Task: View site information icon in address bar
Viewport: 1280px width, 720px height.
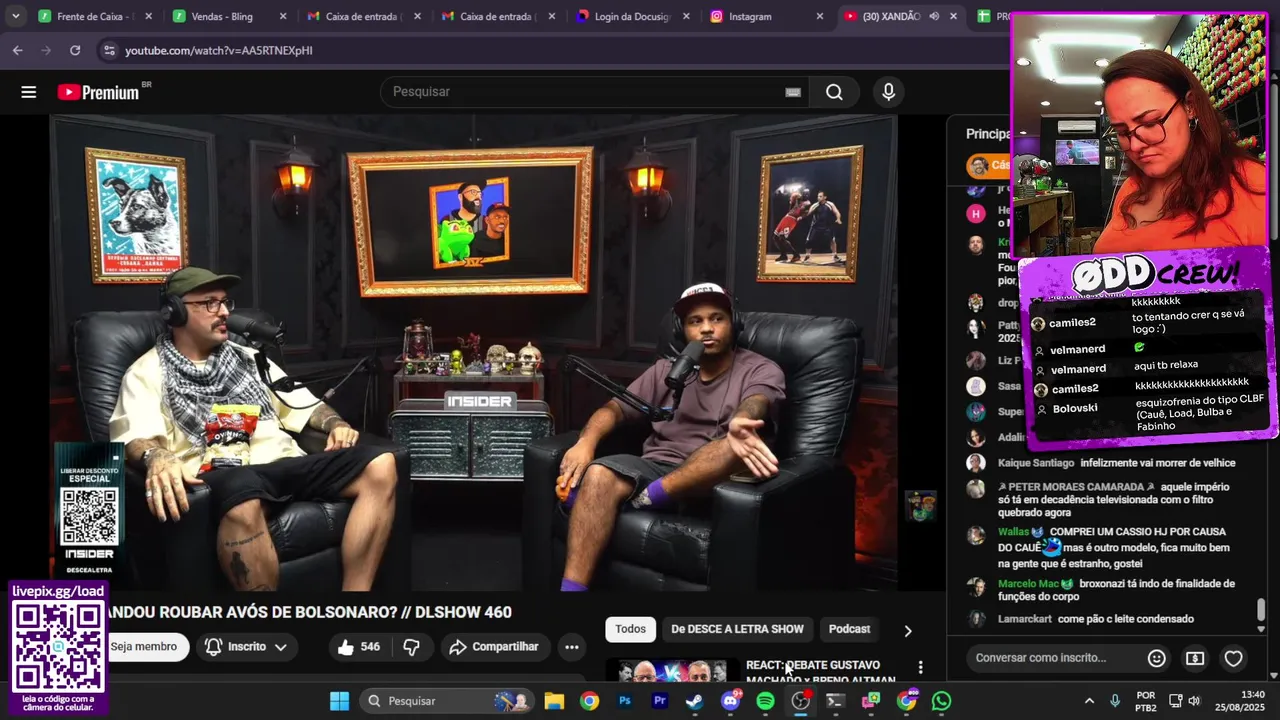Action: click(x=108, y=50)
